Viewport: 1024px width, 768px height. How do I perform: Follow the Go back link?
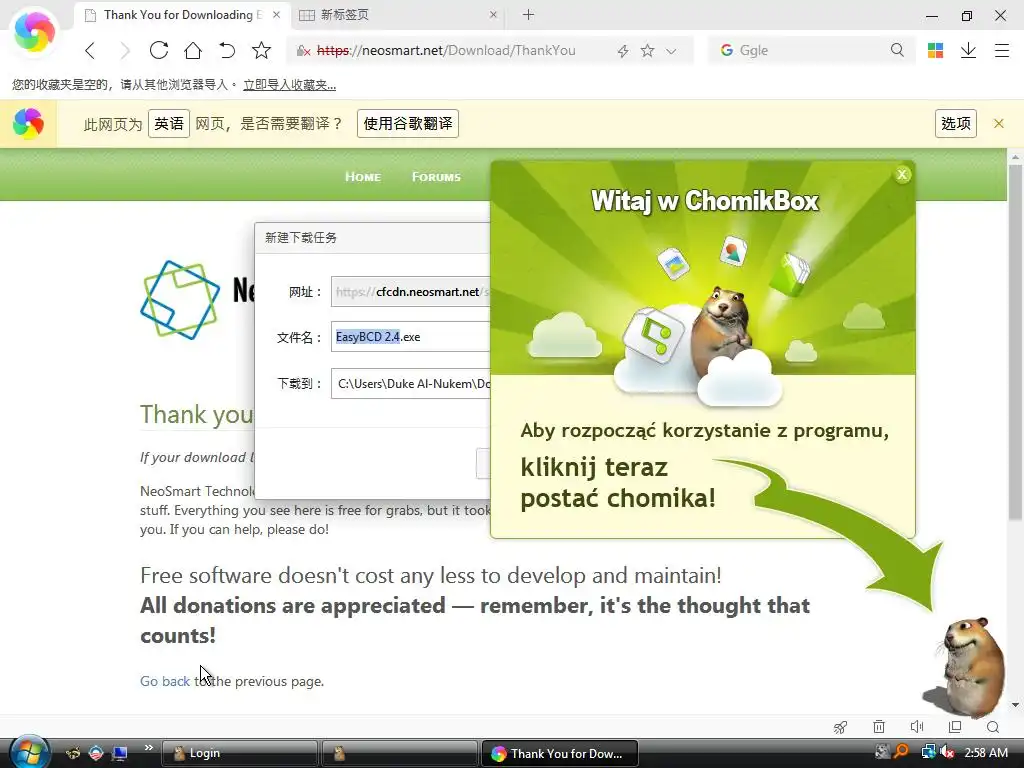click(x=165, y=681)
